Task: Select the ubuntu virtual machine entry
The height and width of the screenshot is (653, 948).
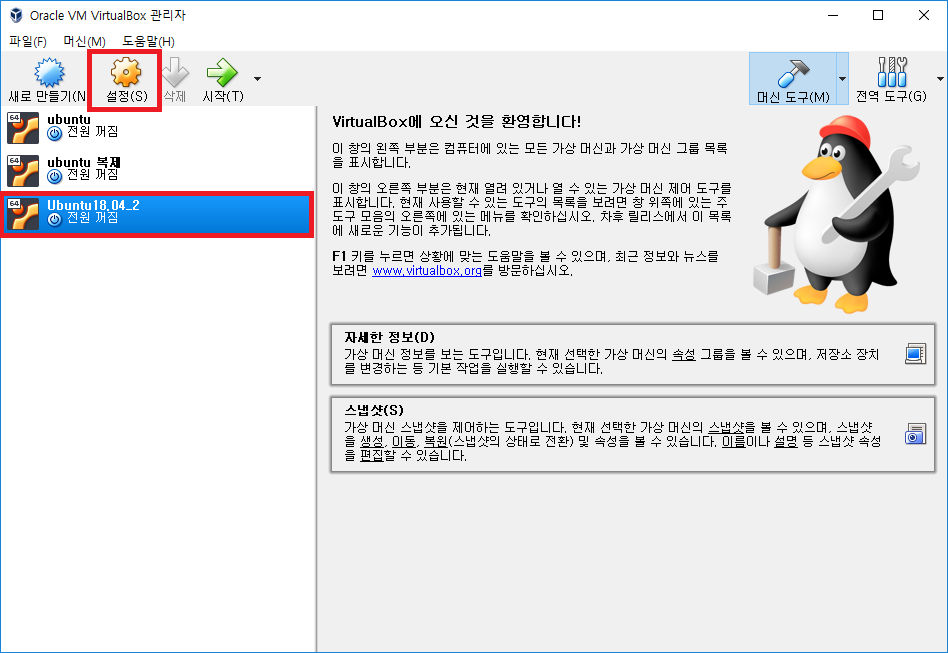Action: 157,127
